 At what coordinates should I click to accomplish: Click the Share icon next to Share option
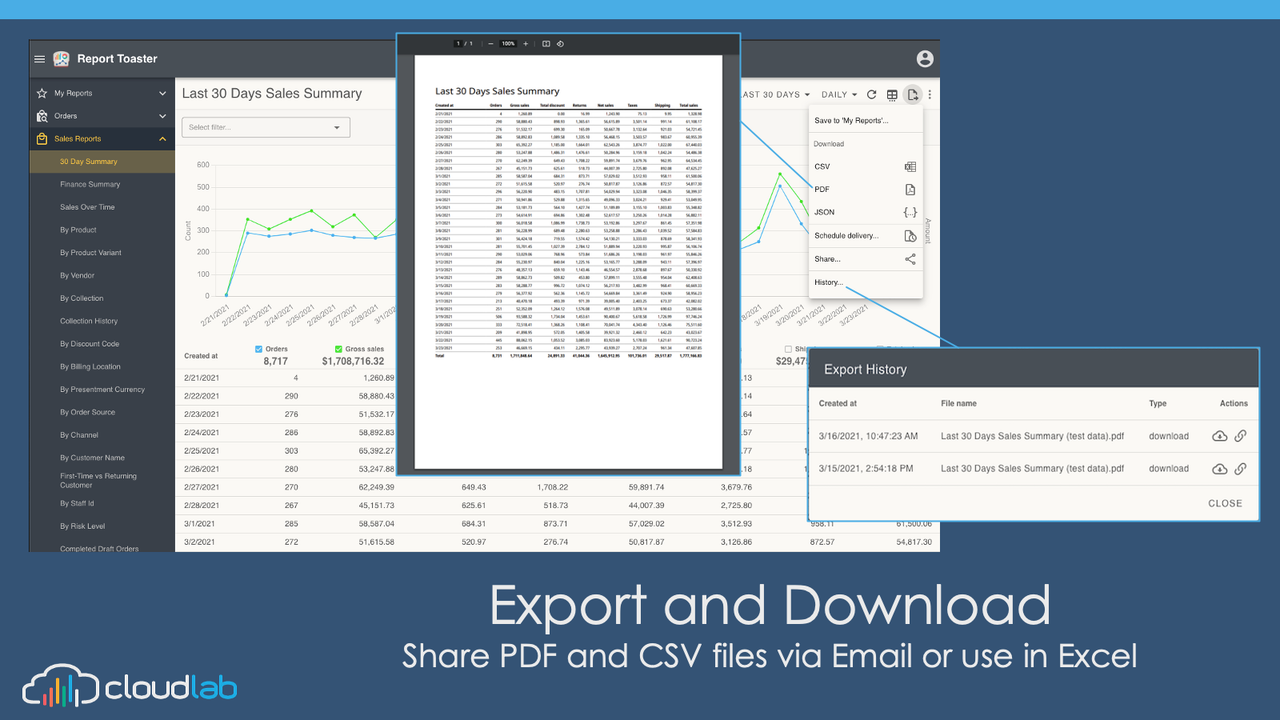[x=910, y=258]
